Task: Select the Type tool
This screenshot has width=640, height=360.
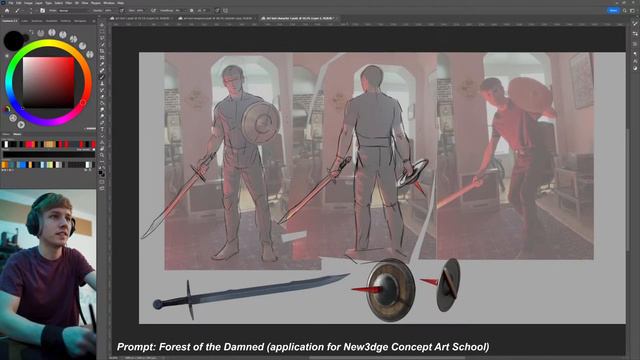Action: pos(102,129)
